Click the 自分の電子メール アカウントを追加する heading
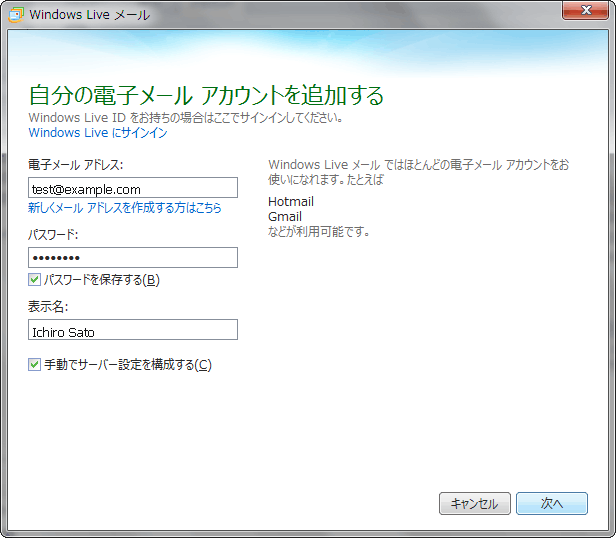Viewport: 616px width, 538px height. (206, 95)
